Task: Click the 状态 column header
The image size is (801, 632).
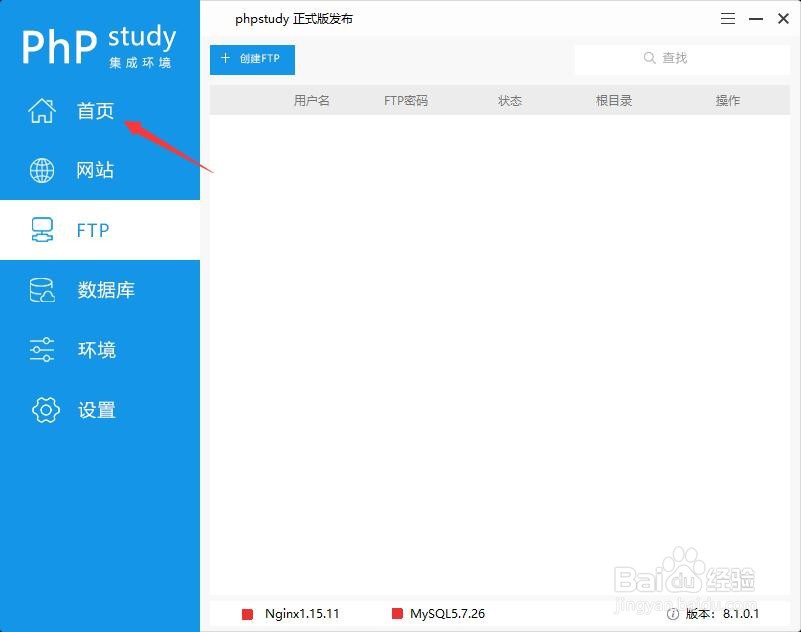Action: pos(510,101)
